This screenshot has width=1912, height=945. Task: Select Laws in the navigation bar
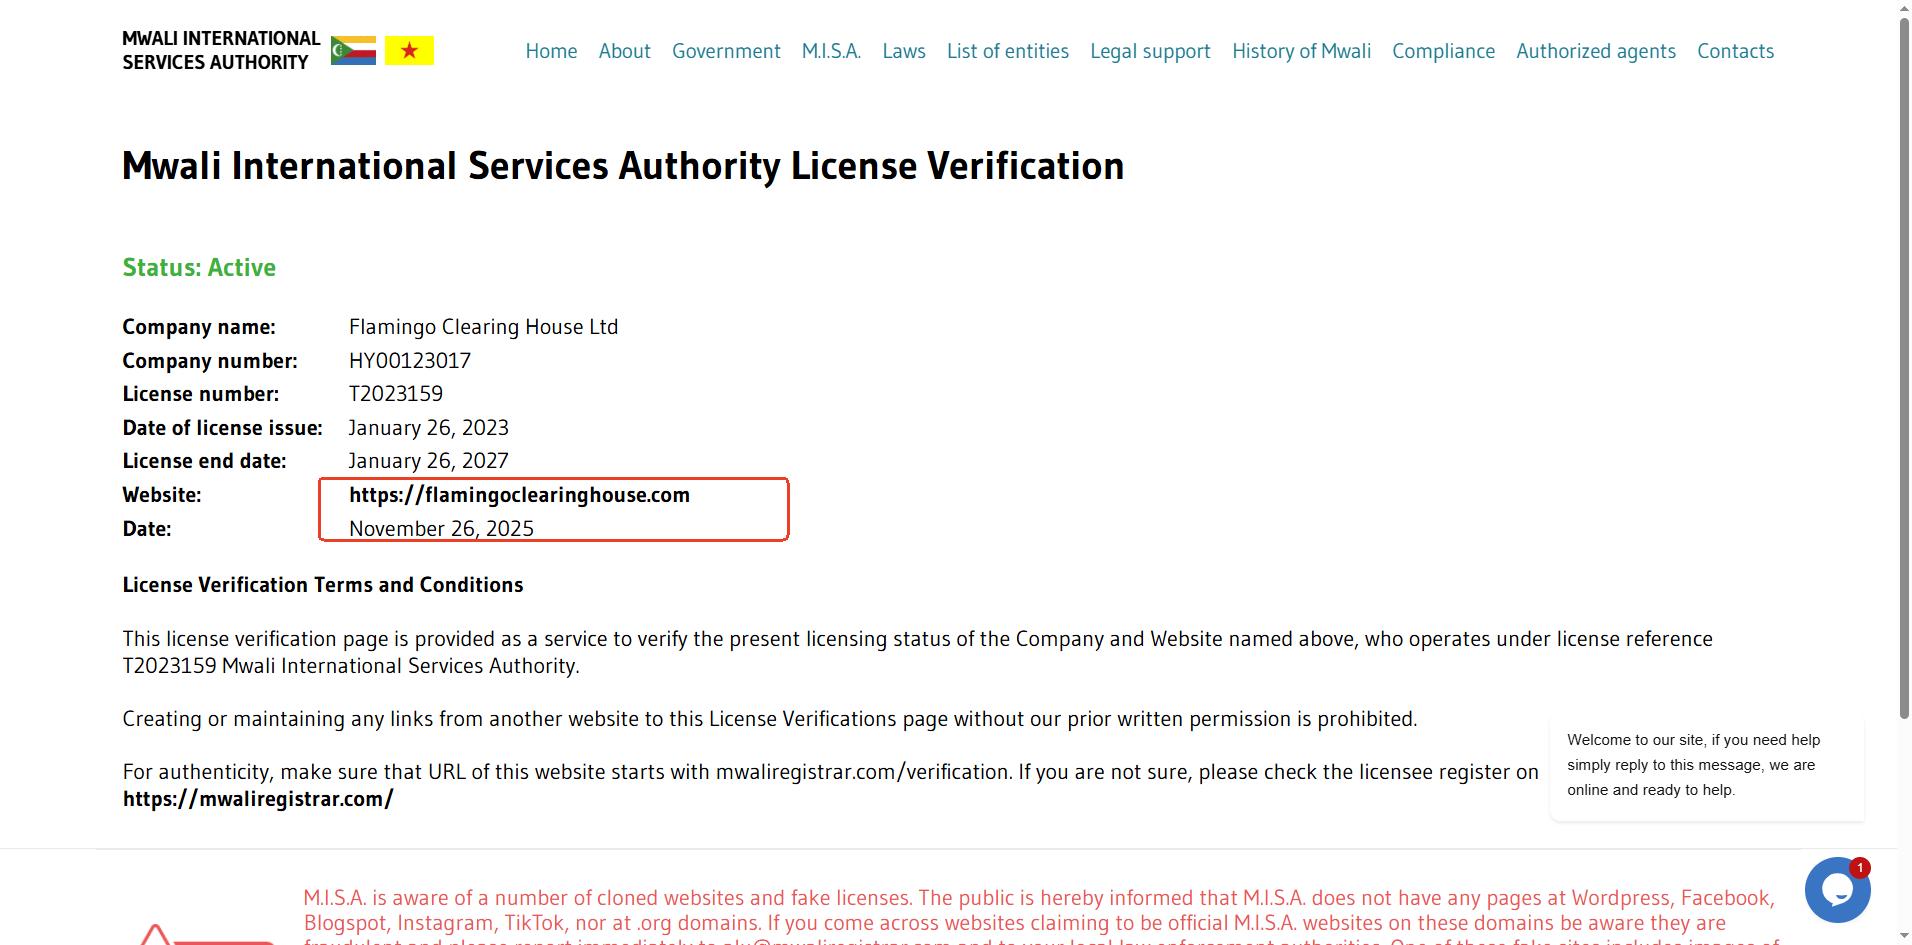pyautogui.click(x=903, y=51)
